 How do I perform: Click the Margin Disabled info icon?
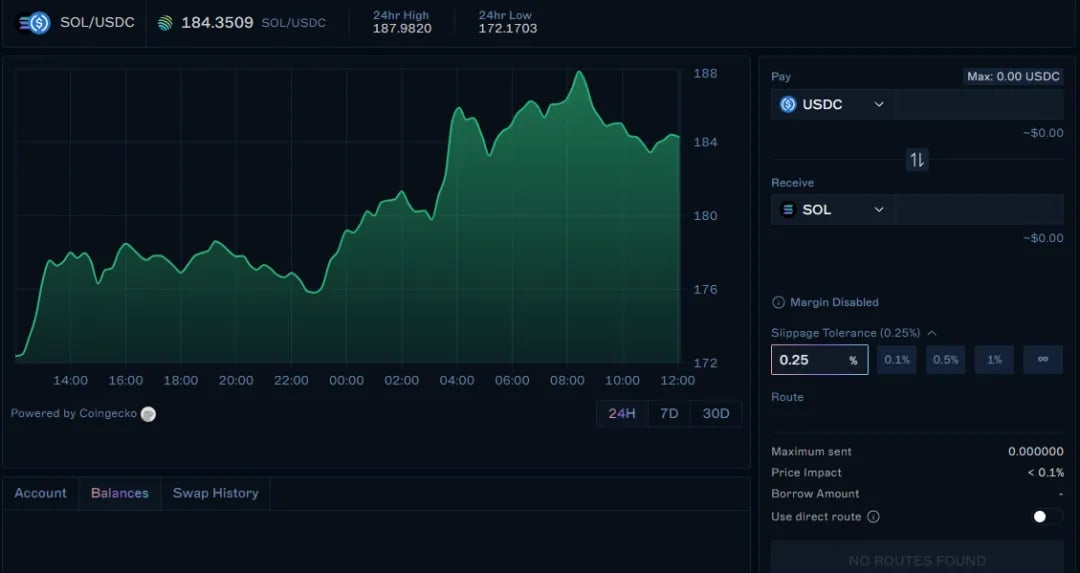point(778,302)
